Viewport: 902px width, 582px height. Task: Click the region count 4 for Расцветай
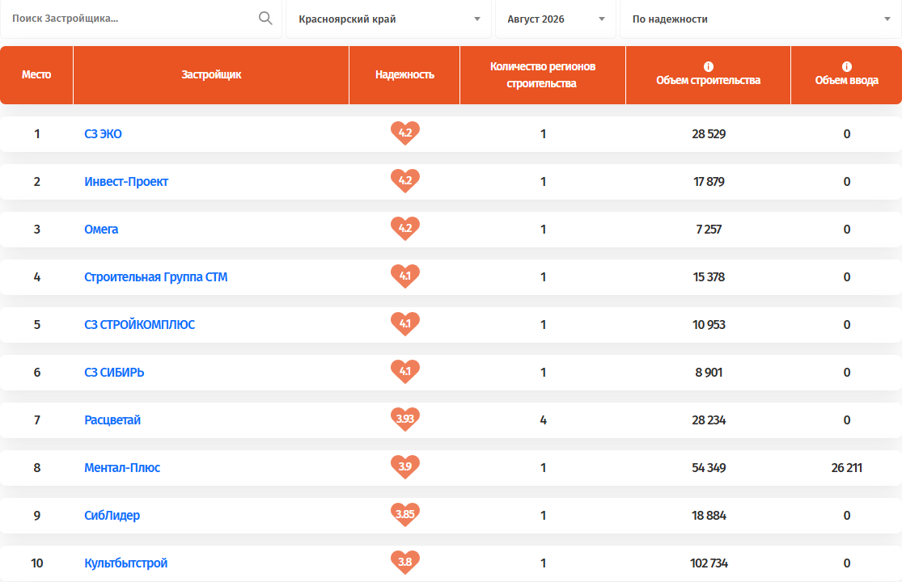(x=543, y=420)
